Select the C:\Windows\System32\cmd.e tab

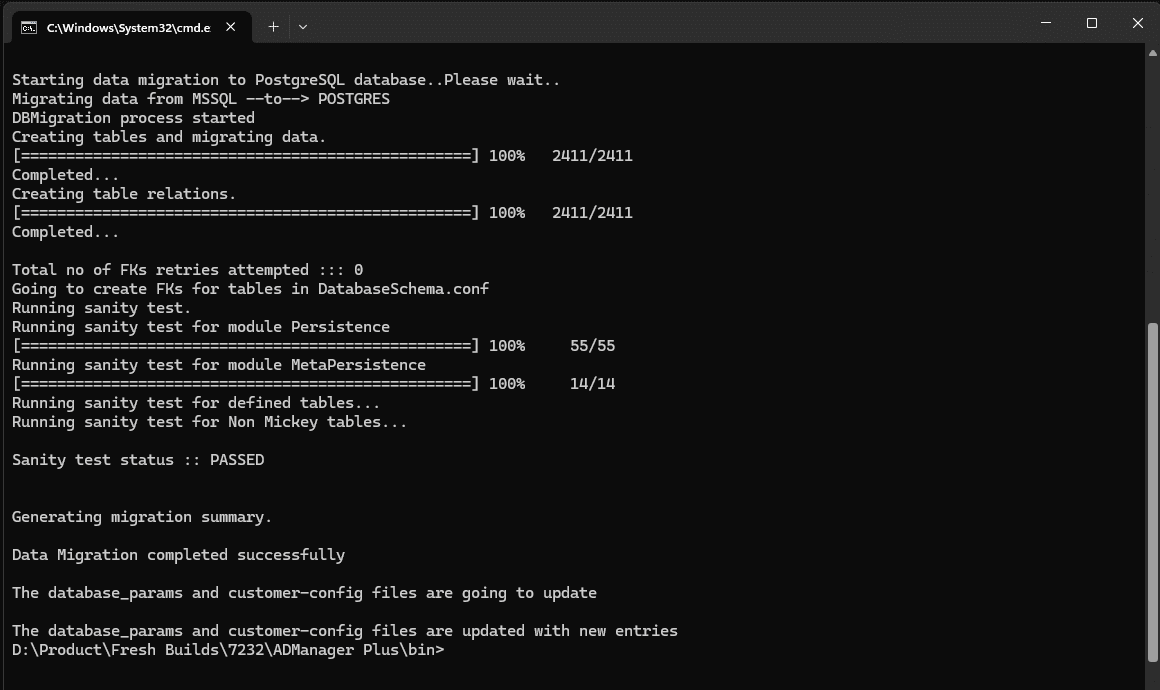tap(130, 27)
